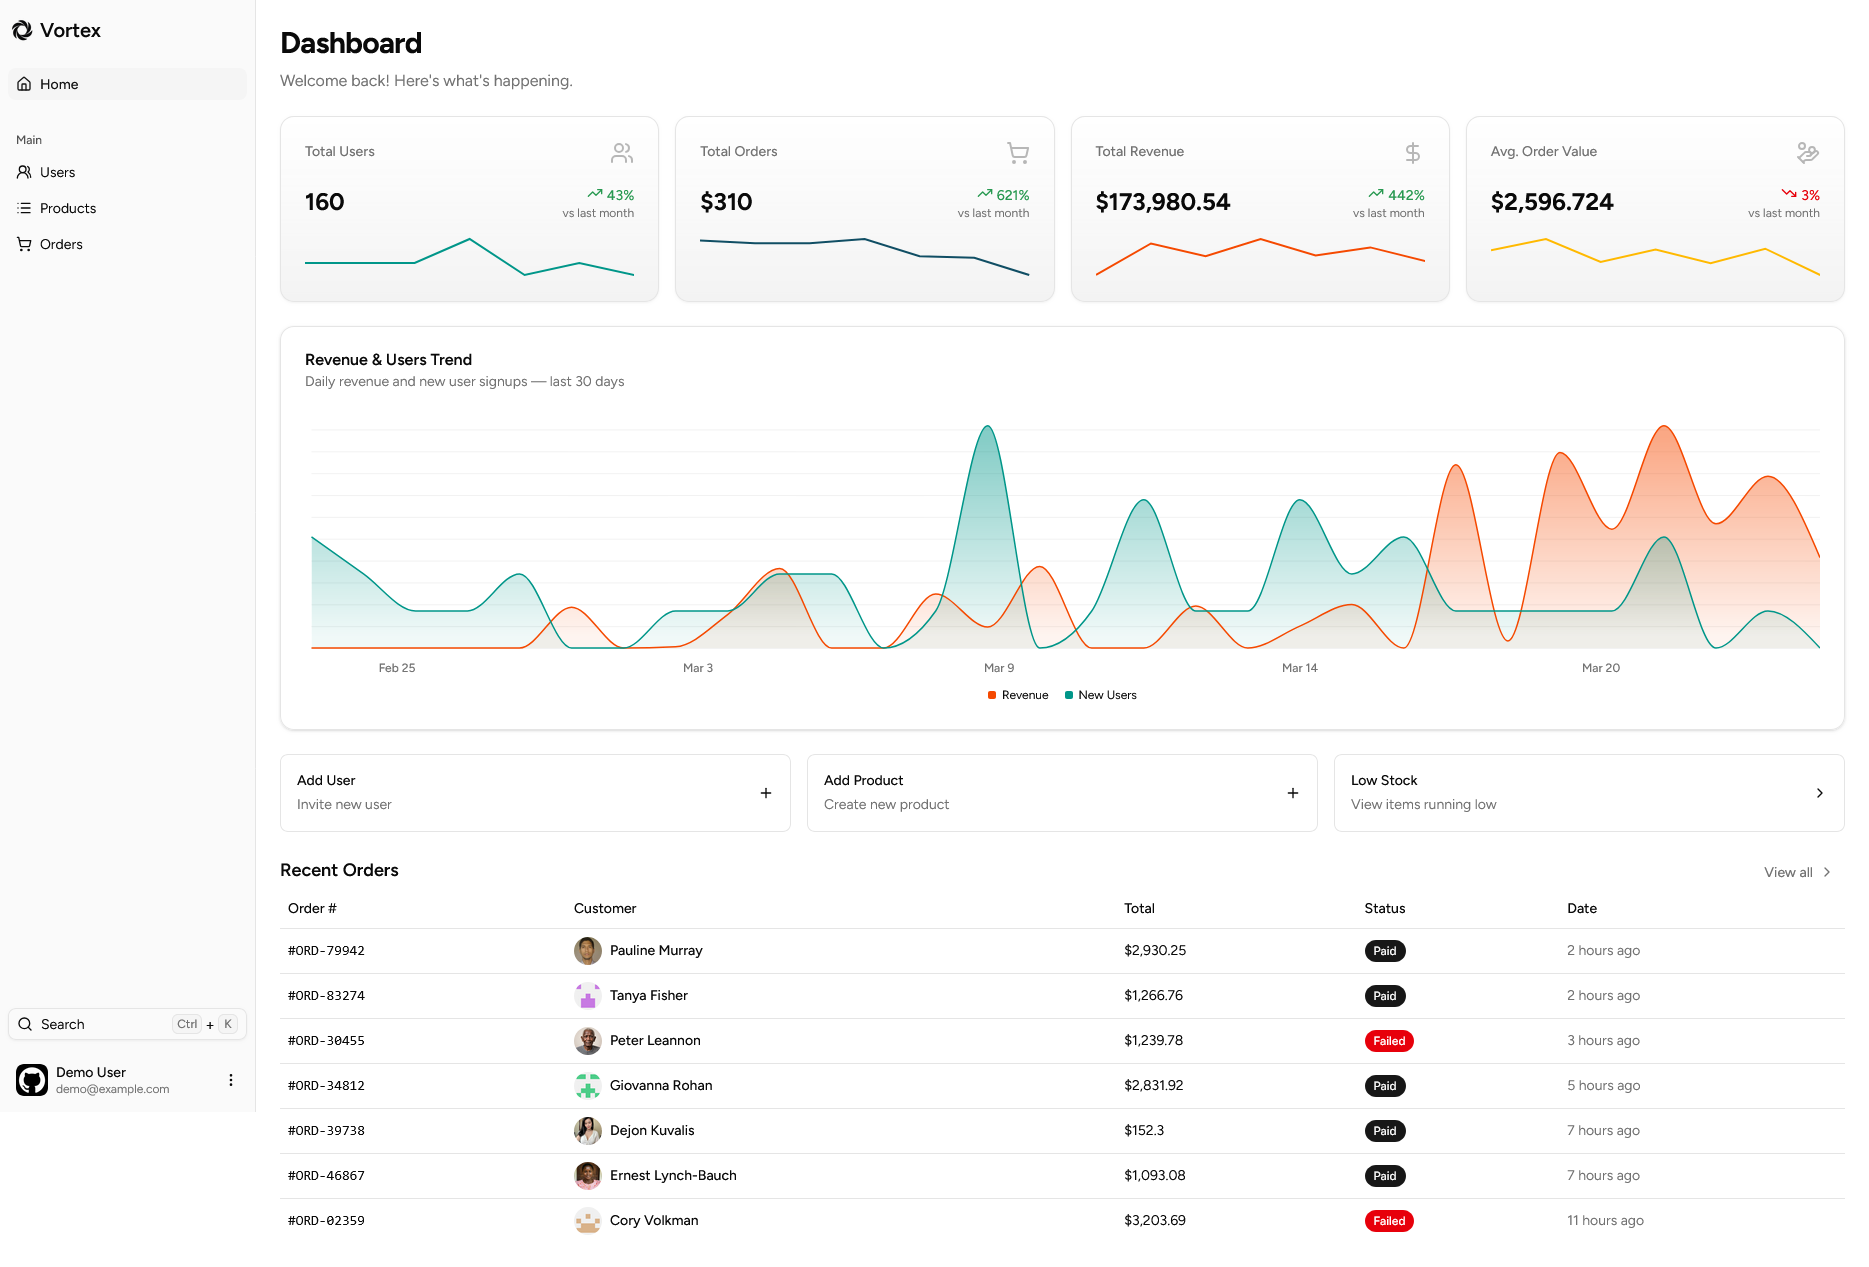
Task: Click the Orders shopping cart icon
Action: coord(24,244)
